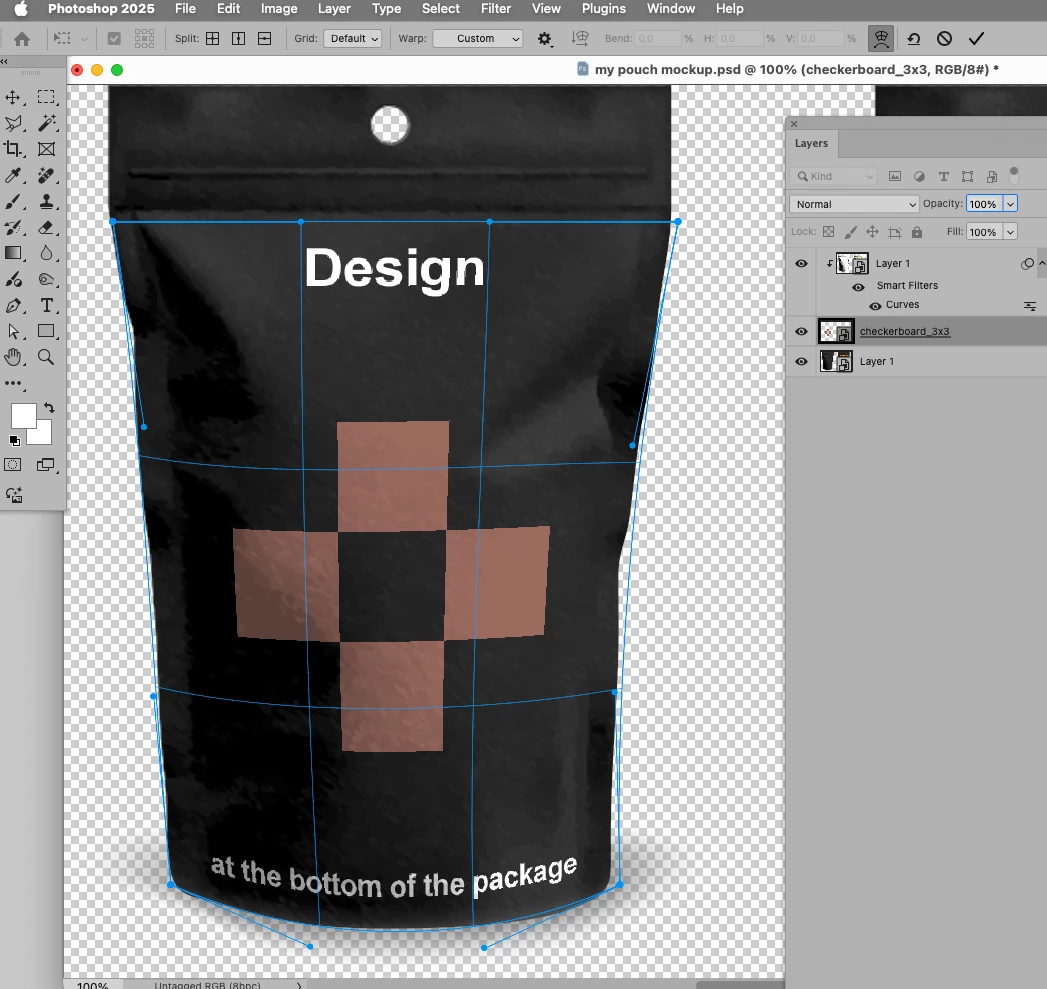Select the Eraser tool

pyautogui.click(x=46, y=228)
